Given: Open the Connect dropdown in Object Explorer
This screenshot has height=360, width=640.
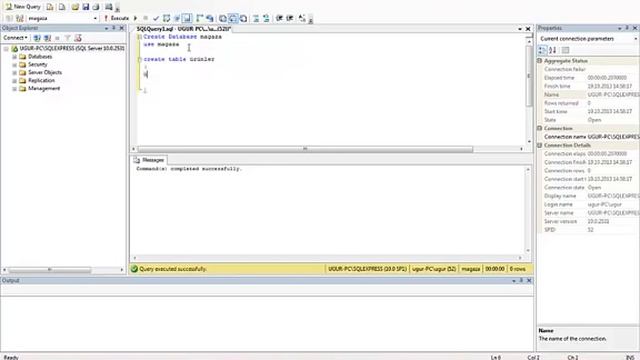Looking at the screenshot, I should [16, 38].
